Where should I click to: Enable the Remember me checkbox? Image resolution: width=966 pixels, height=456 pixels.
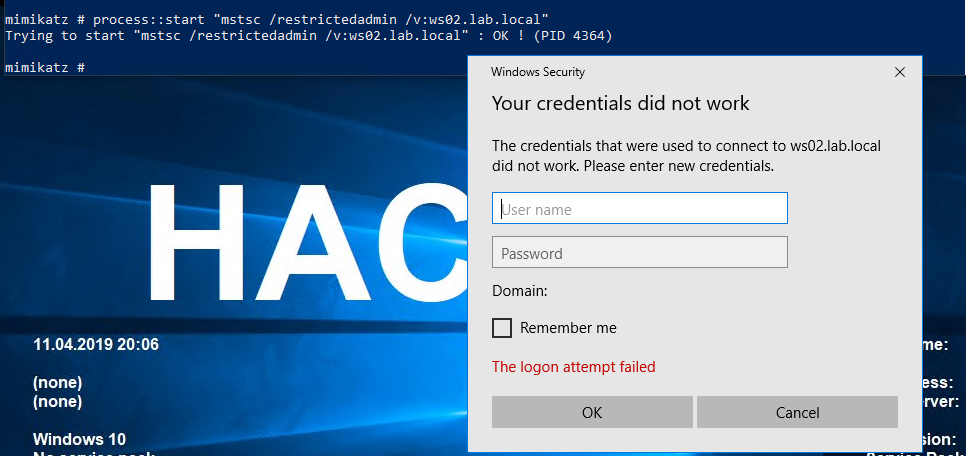coord(501,328)
